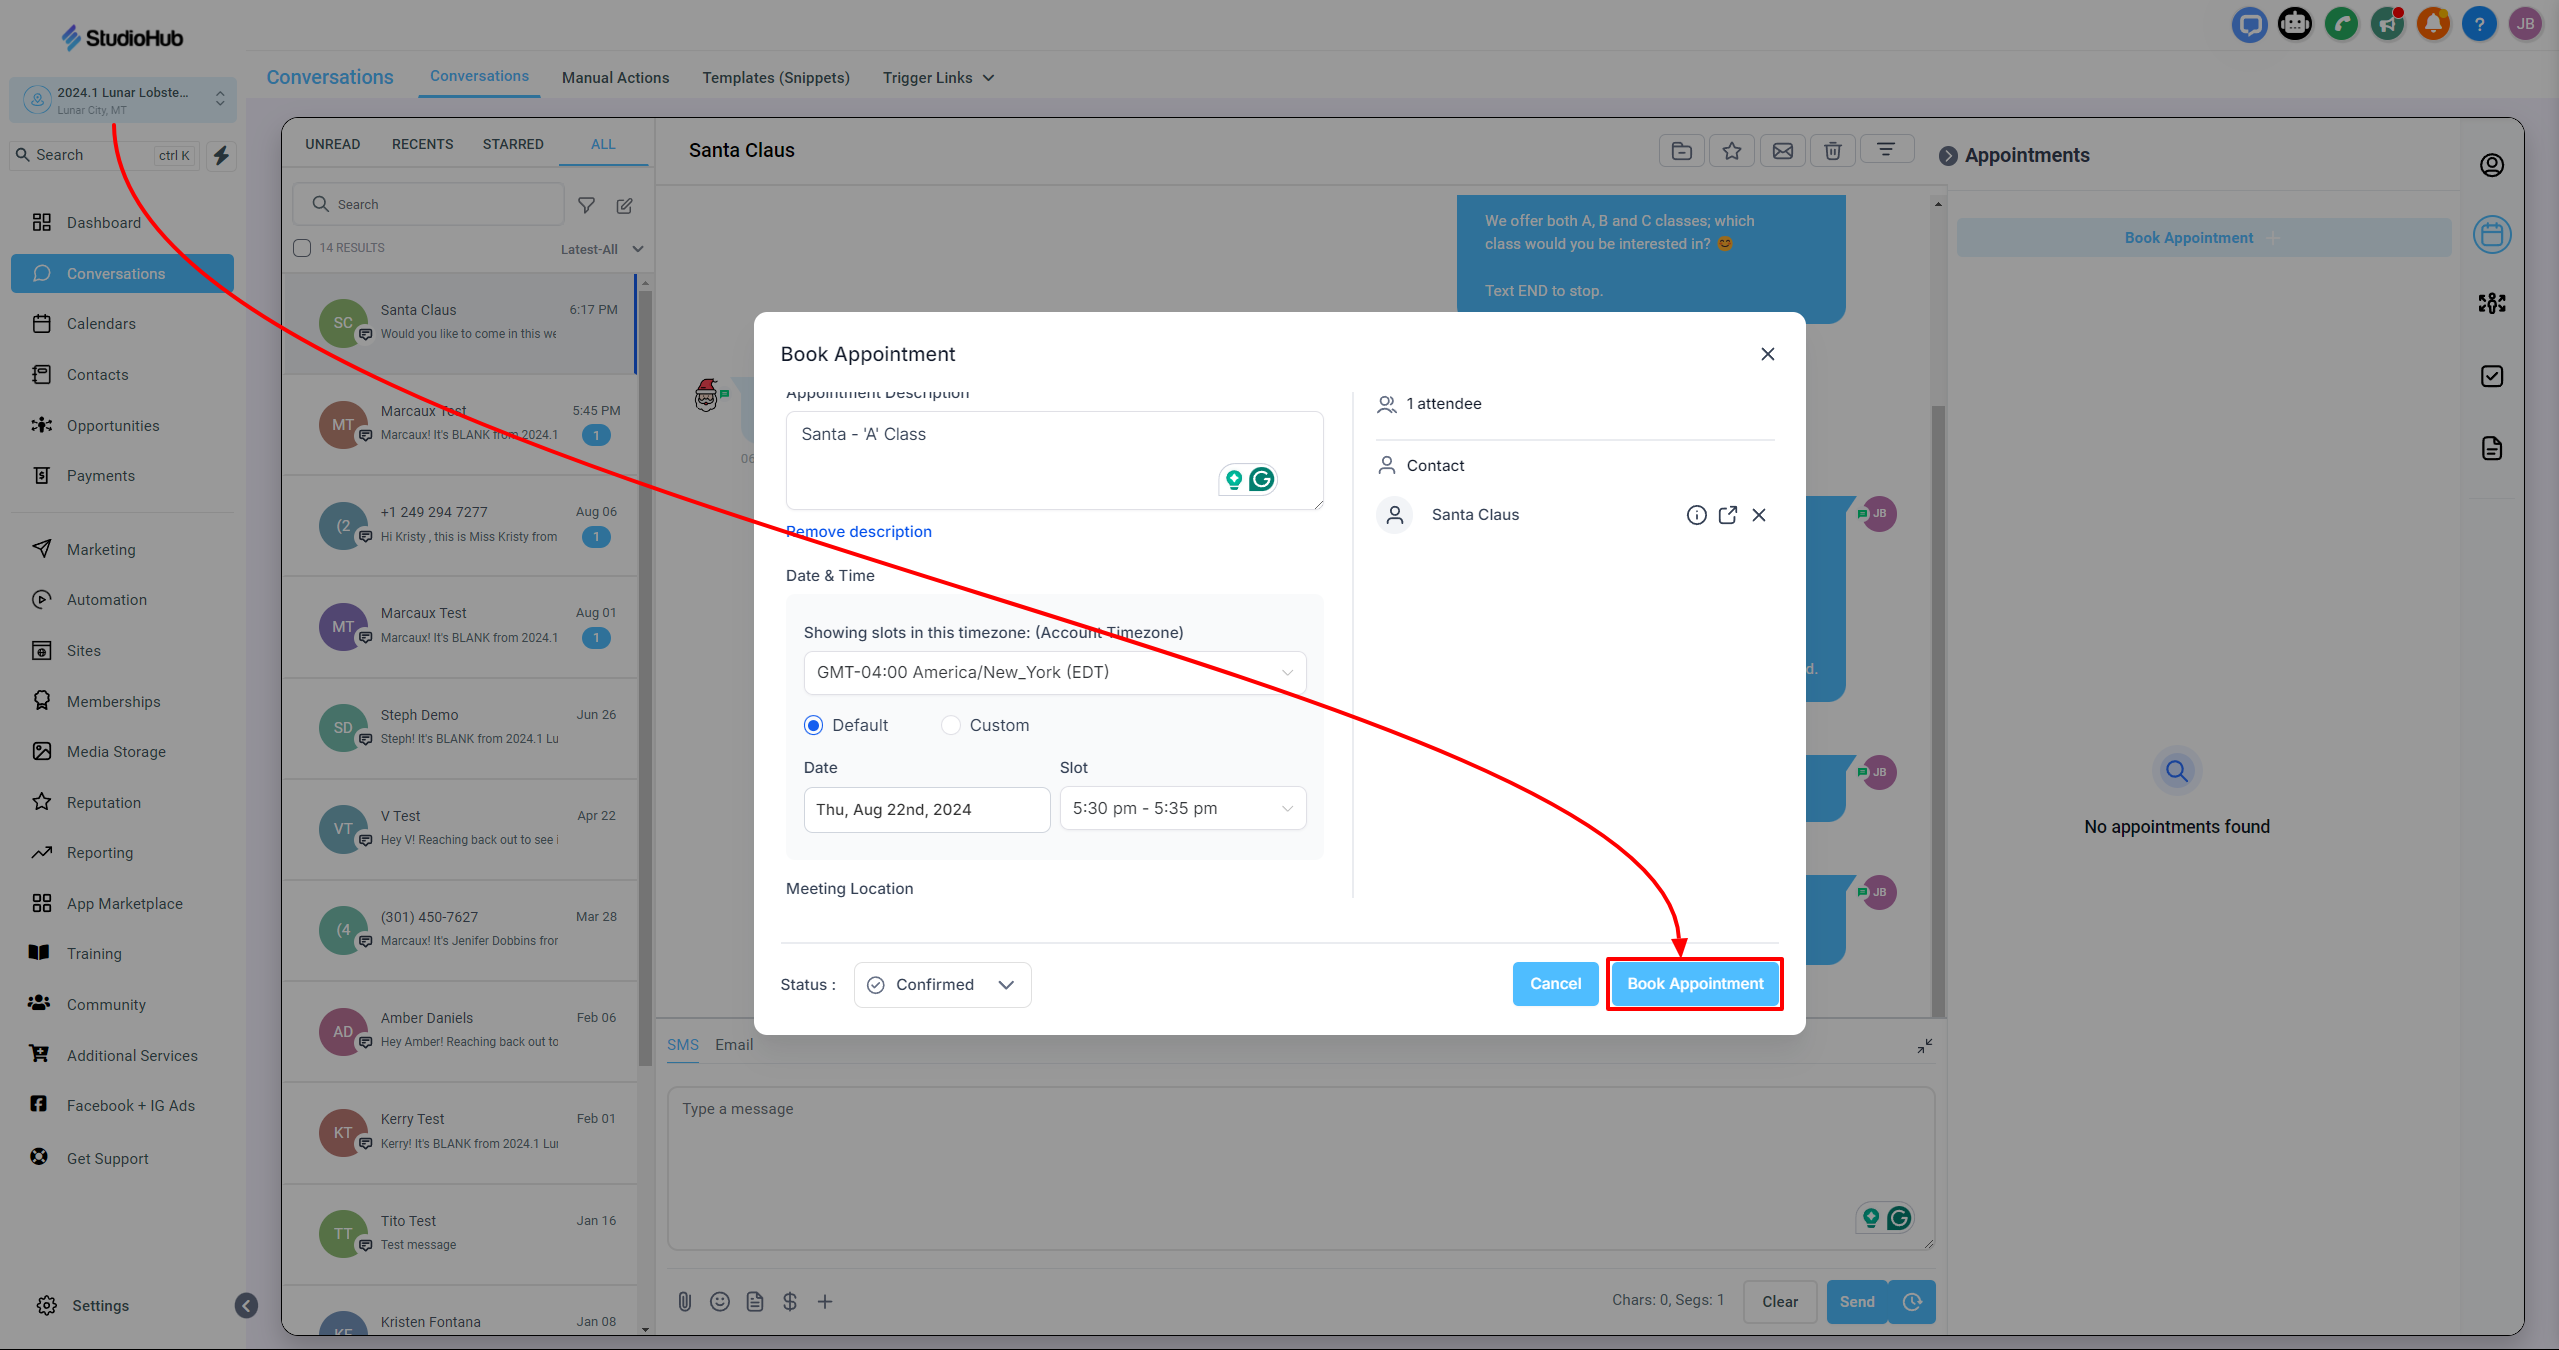
Task: Click the Book Appointment confirm button
Action: 1694,984
